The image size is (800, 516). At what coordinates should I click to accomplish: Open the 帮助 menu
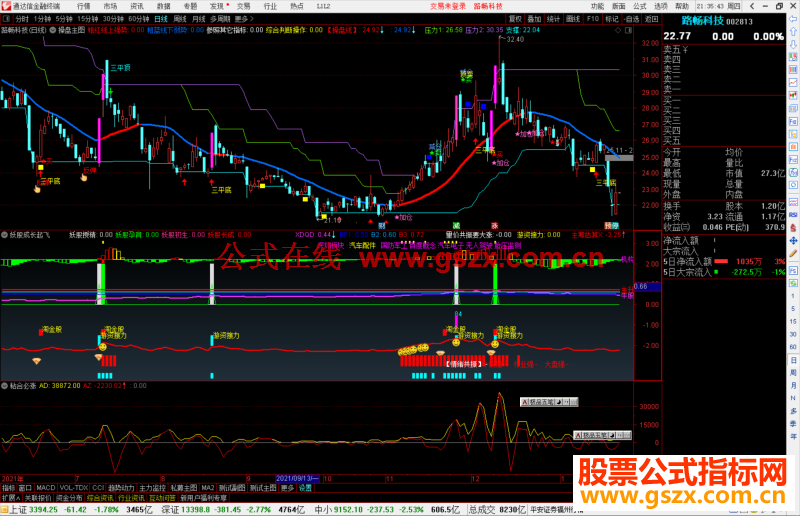click(x=682, y=6)
